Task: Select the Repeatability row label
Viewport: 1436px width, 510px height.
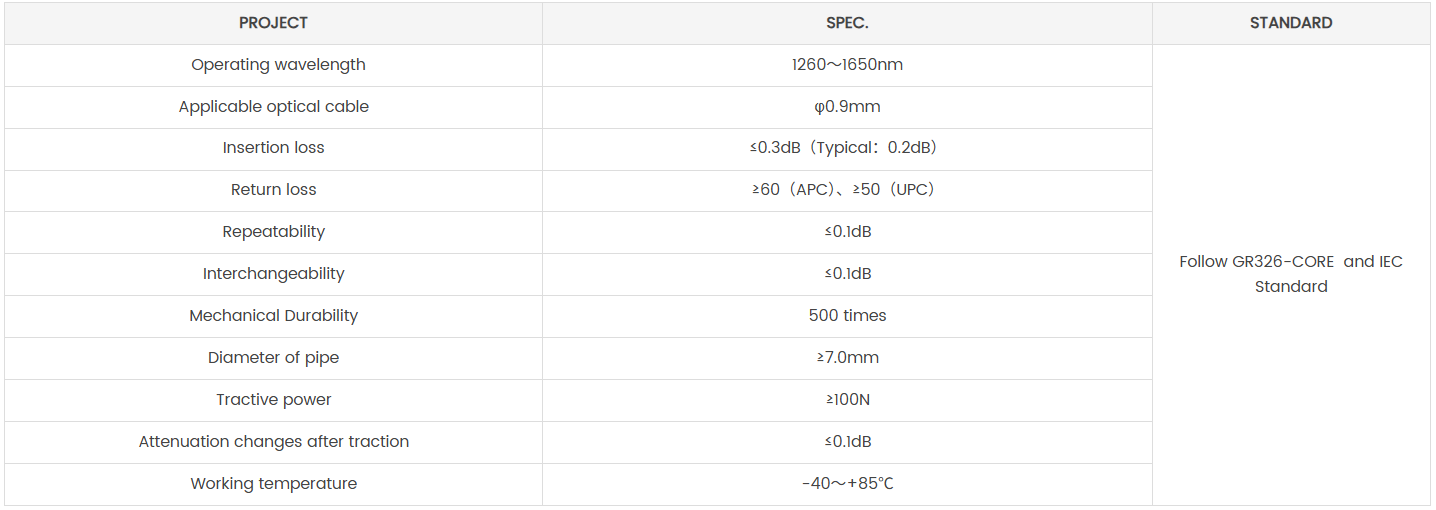Action: (273, 232)
